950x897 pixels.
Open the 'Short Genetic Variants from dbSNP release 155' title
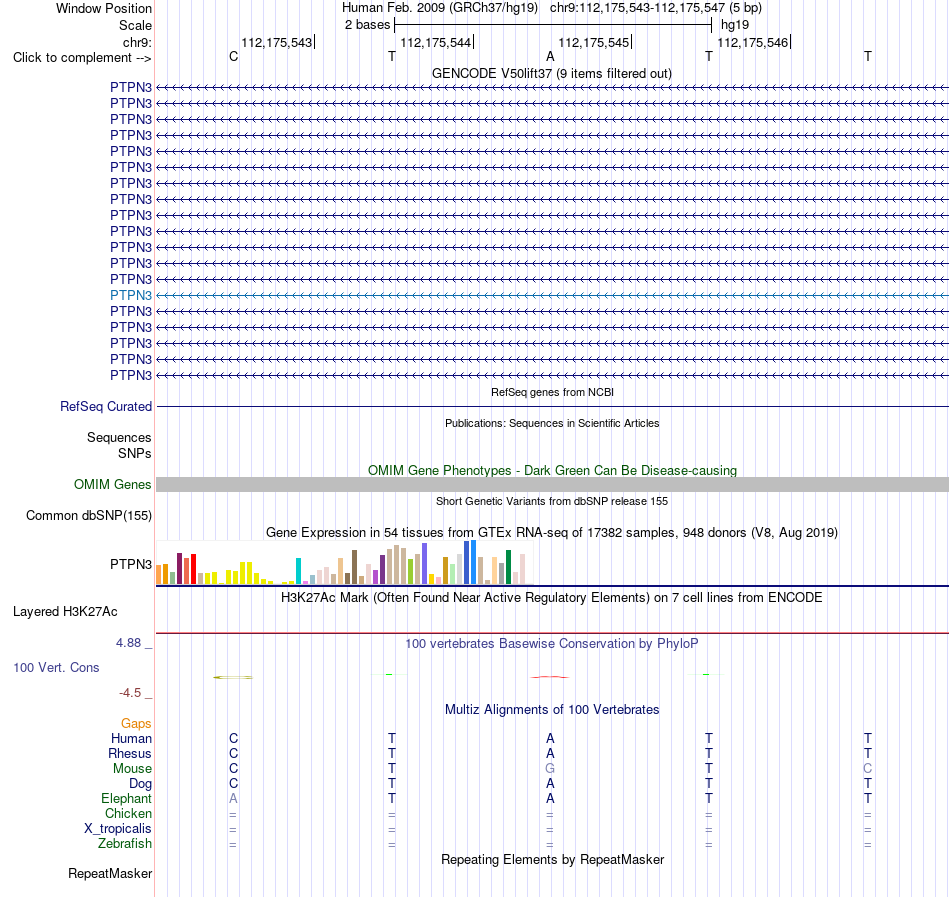click(552, 501)
